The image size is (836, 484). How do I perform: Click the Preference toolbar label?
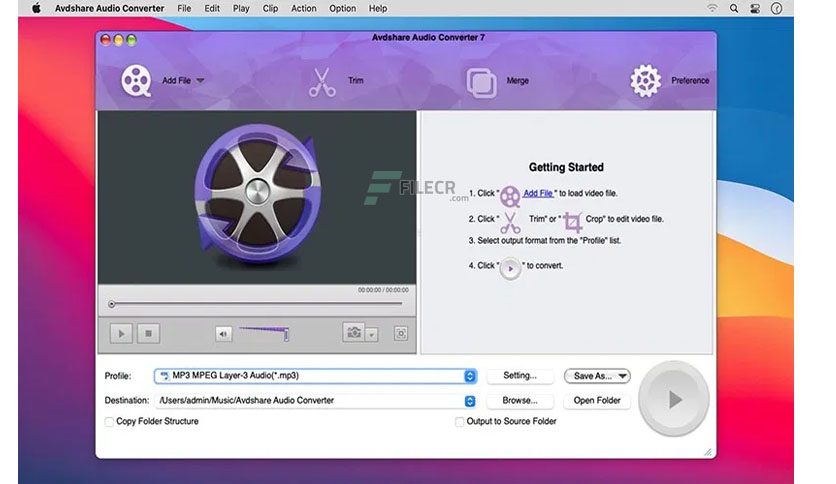pyautogui.click(x=690, y=80)
